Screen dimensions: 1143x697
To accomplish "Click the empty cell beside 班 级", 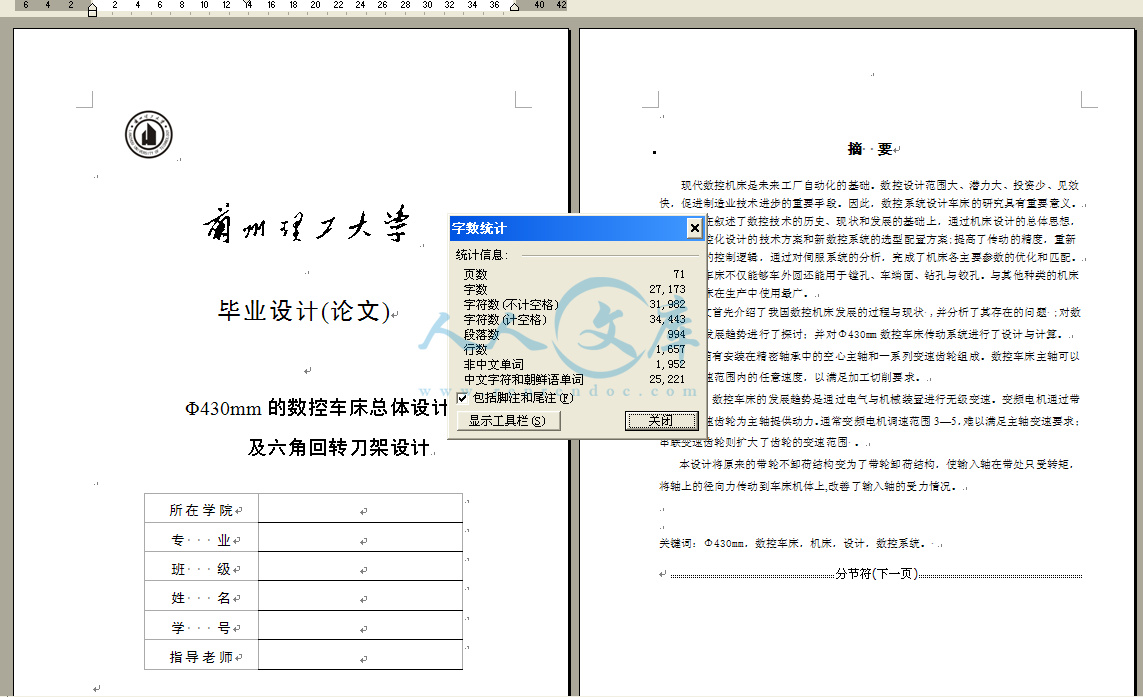I will tap(360, 566).
